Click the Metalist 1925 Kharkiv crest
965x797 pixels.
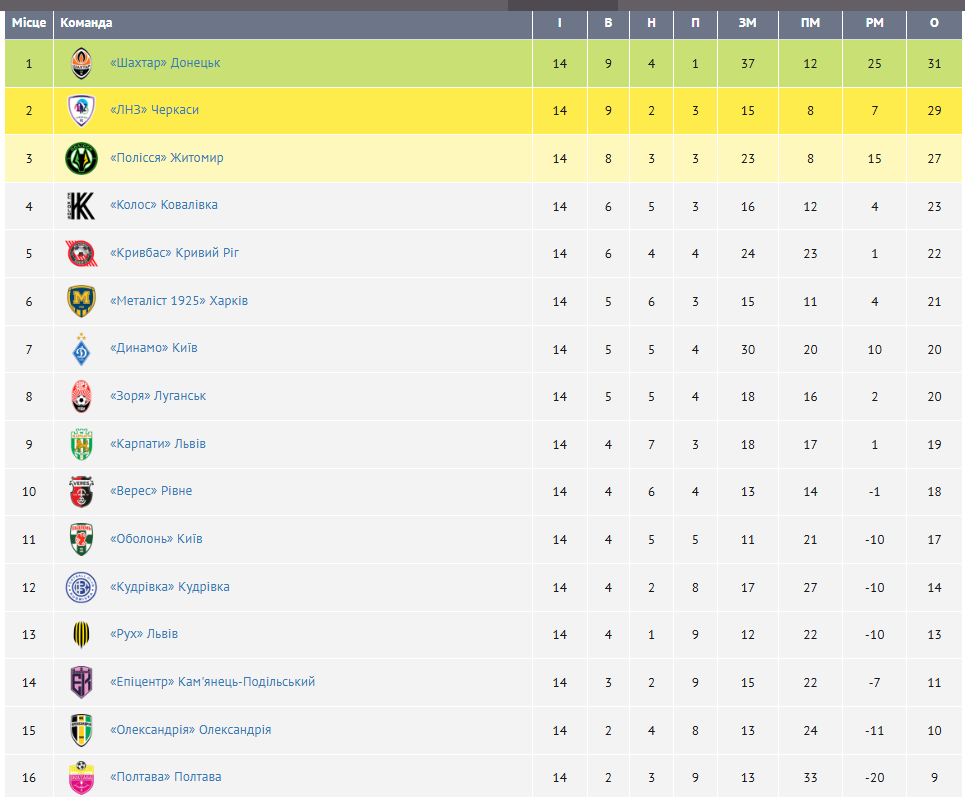[x=81, y=301]
